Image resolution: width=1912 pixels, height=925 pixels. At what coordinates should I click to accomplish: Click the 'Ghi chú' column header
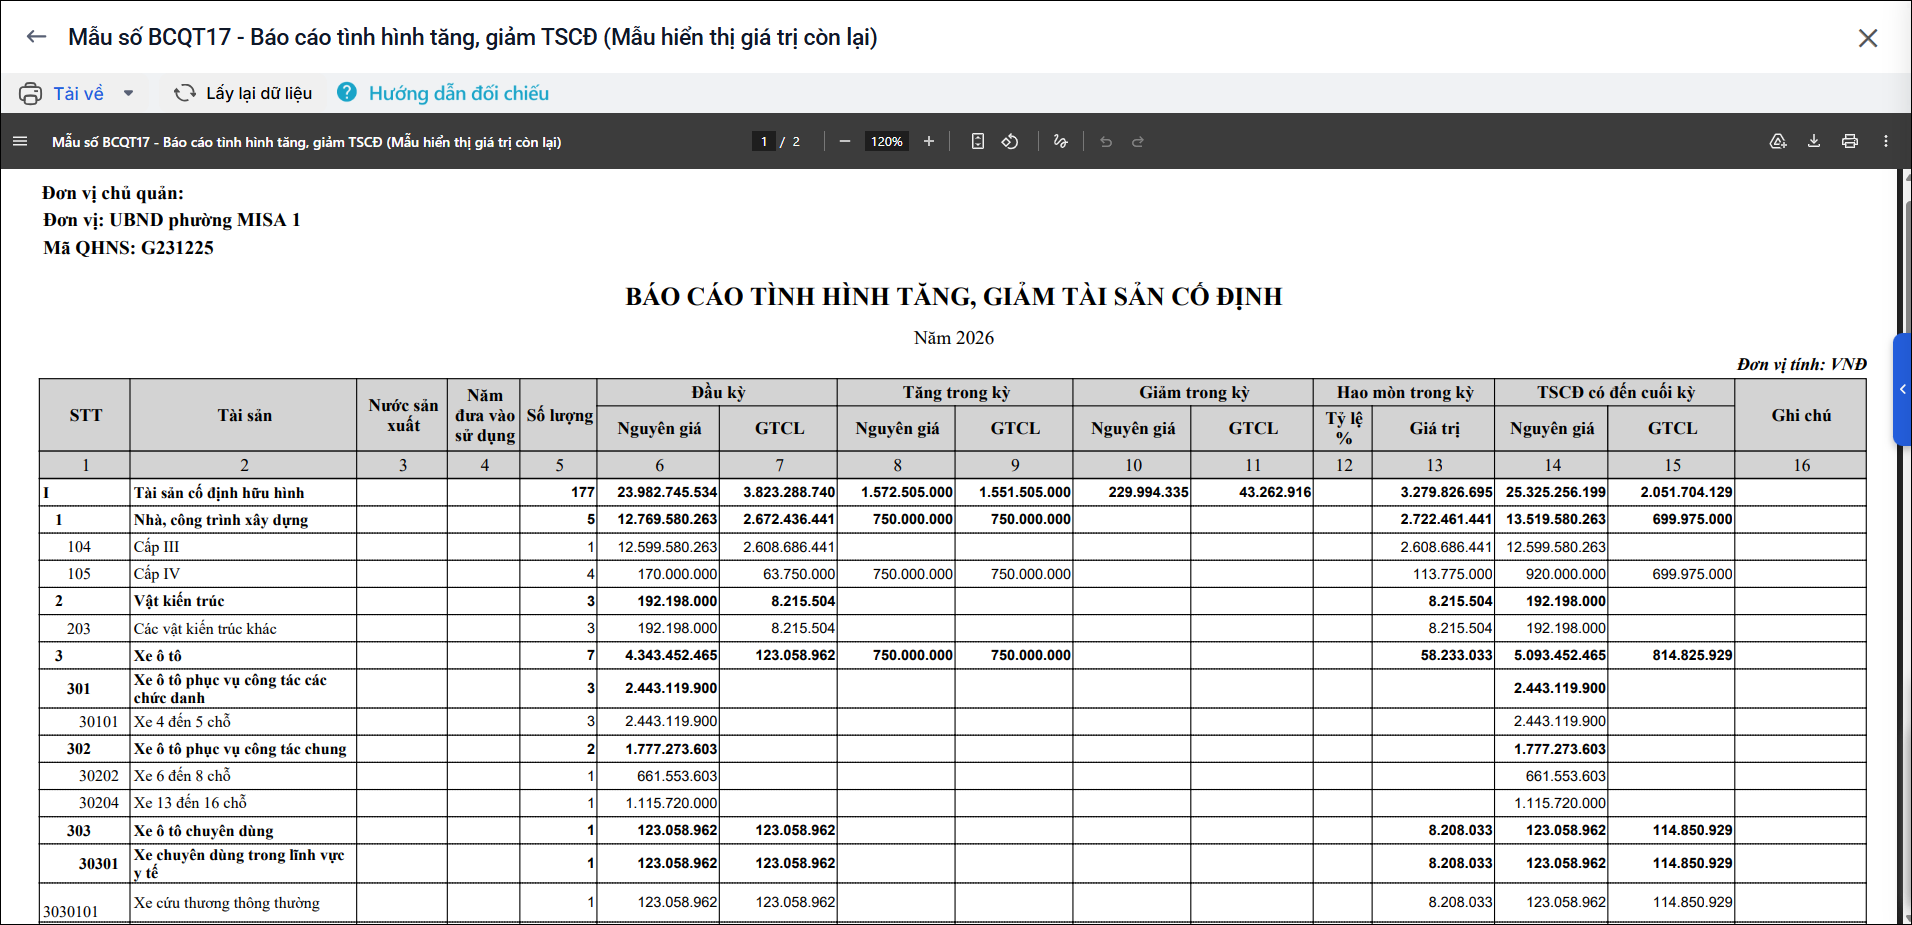pos(1801,415)
